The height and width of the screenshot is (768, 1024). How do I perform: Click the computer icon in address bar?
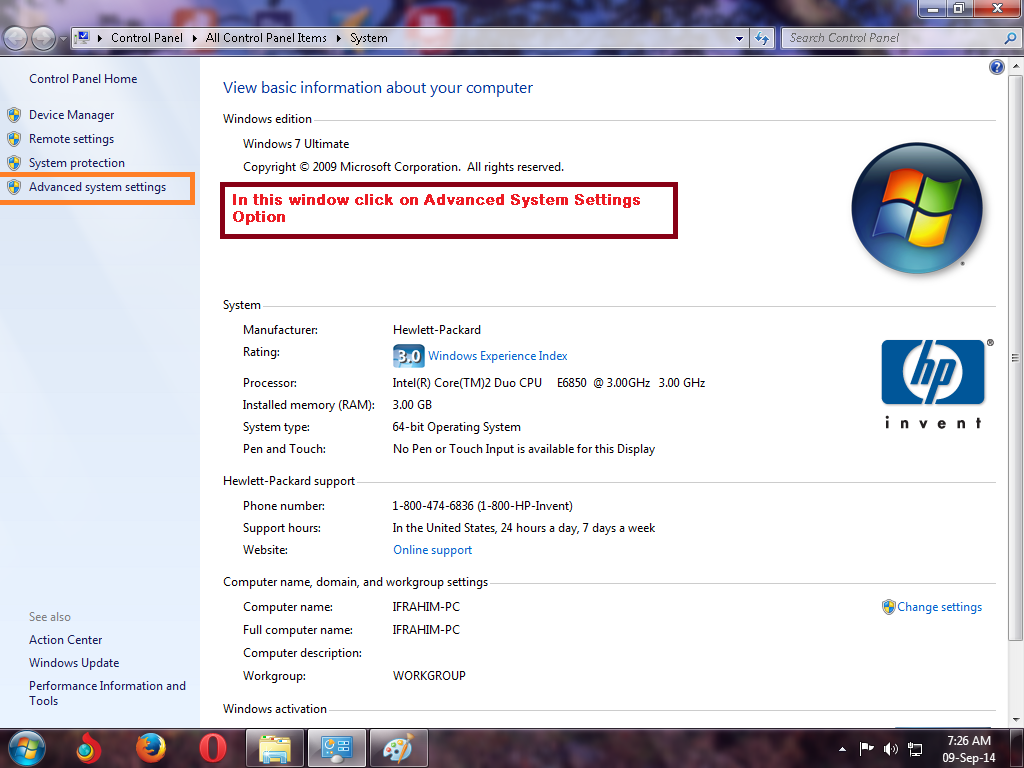click(83, 38)
